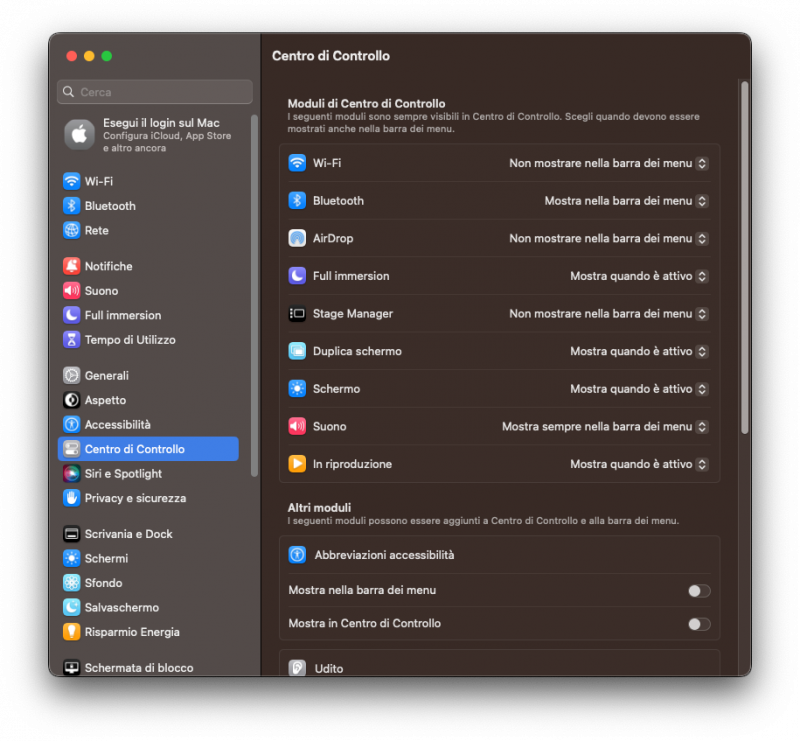The width and height of the screenshot is (800, 741).
Task: Click the Bluetooth module icon in the list
Action: click(x=297, y=201)
